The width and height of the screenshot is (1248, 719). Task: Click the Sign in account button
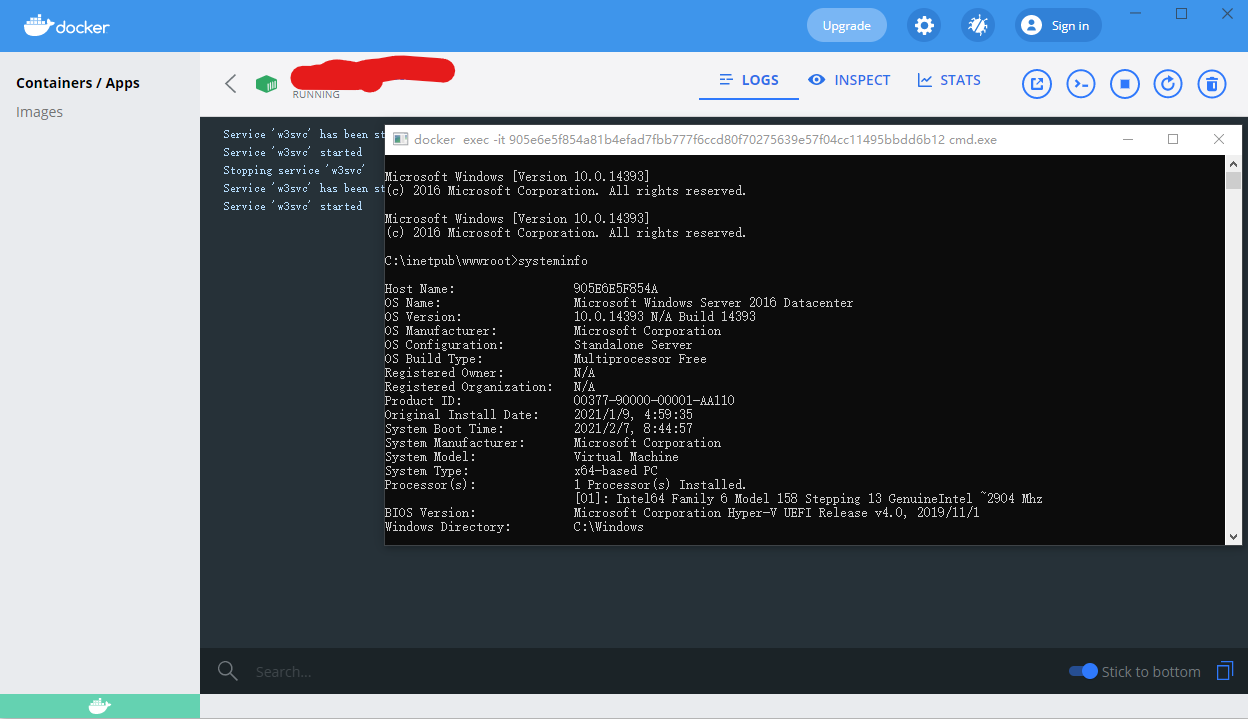(1058, 25)
